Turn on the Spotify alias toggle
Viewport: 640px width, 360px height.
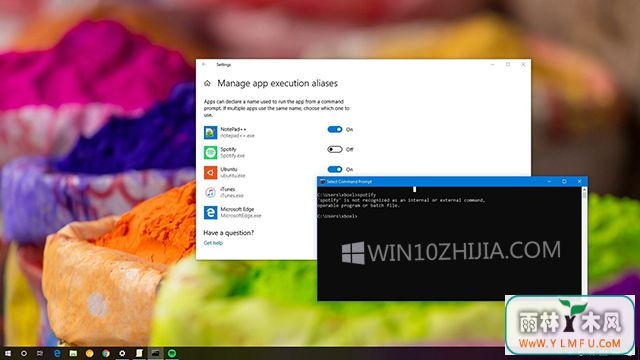(x=335, y=149)
